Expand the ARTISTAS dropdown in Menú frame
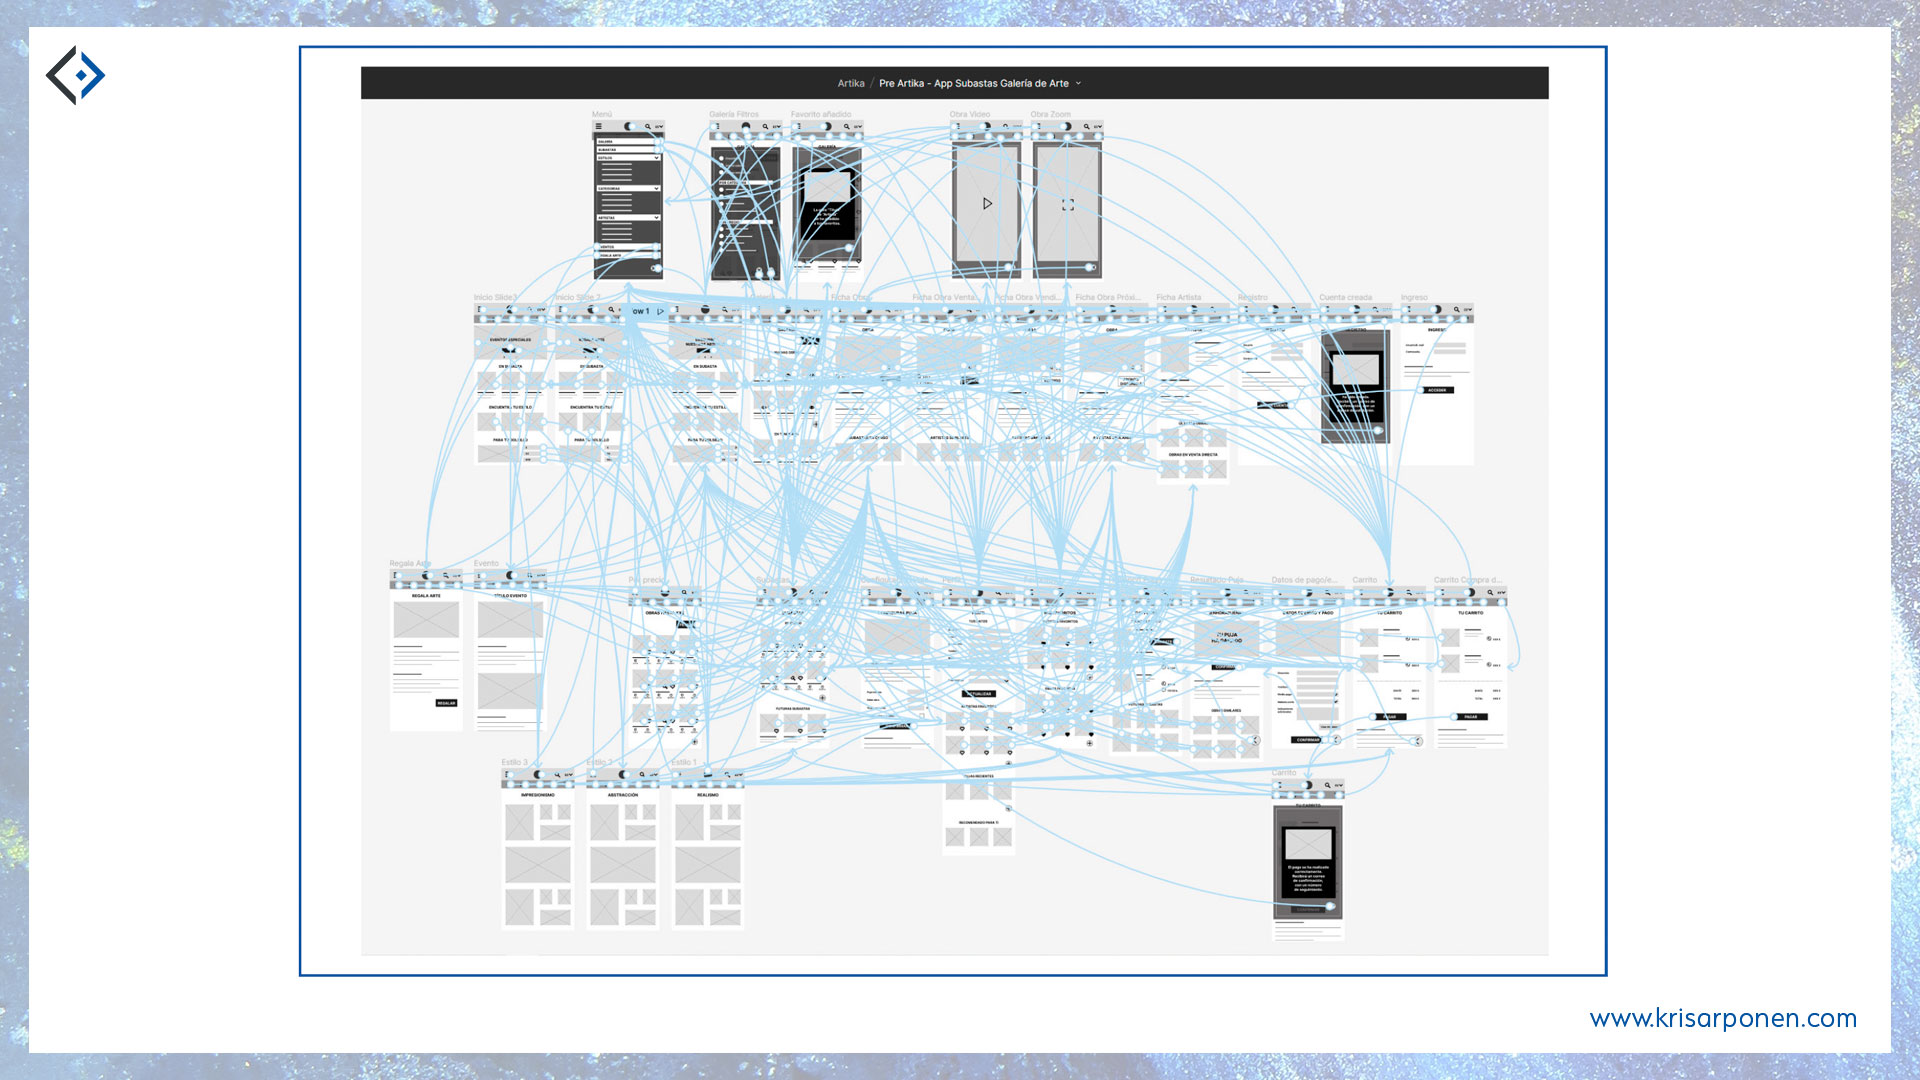Viewport: 1920px width, 1080px height. [656, 217]
